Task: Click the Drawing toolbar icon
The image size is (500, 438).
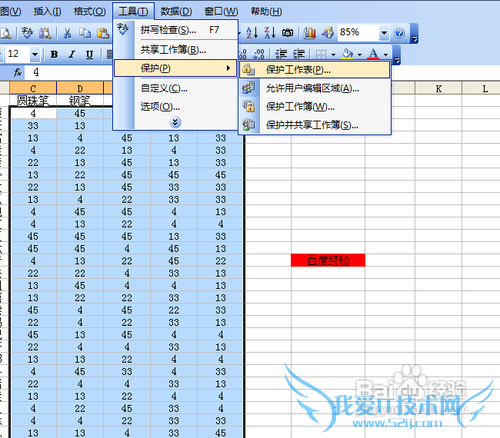Action: 327,33
